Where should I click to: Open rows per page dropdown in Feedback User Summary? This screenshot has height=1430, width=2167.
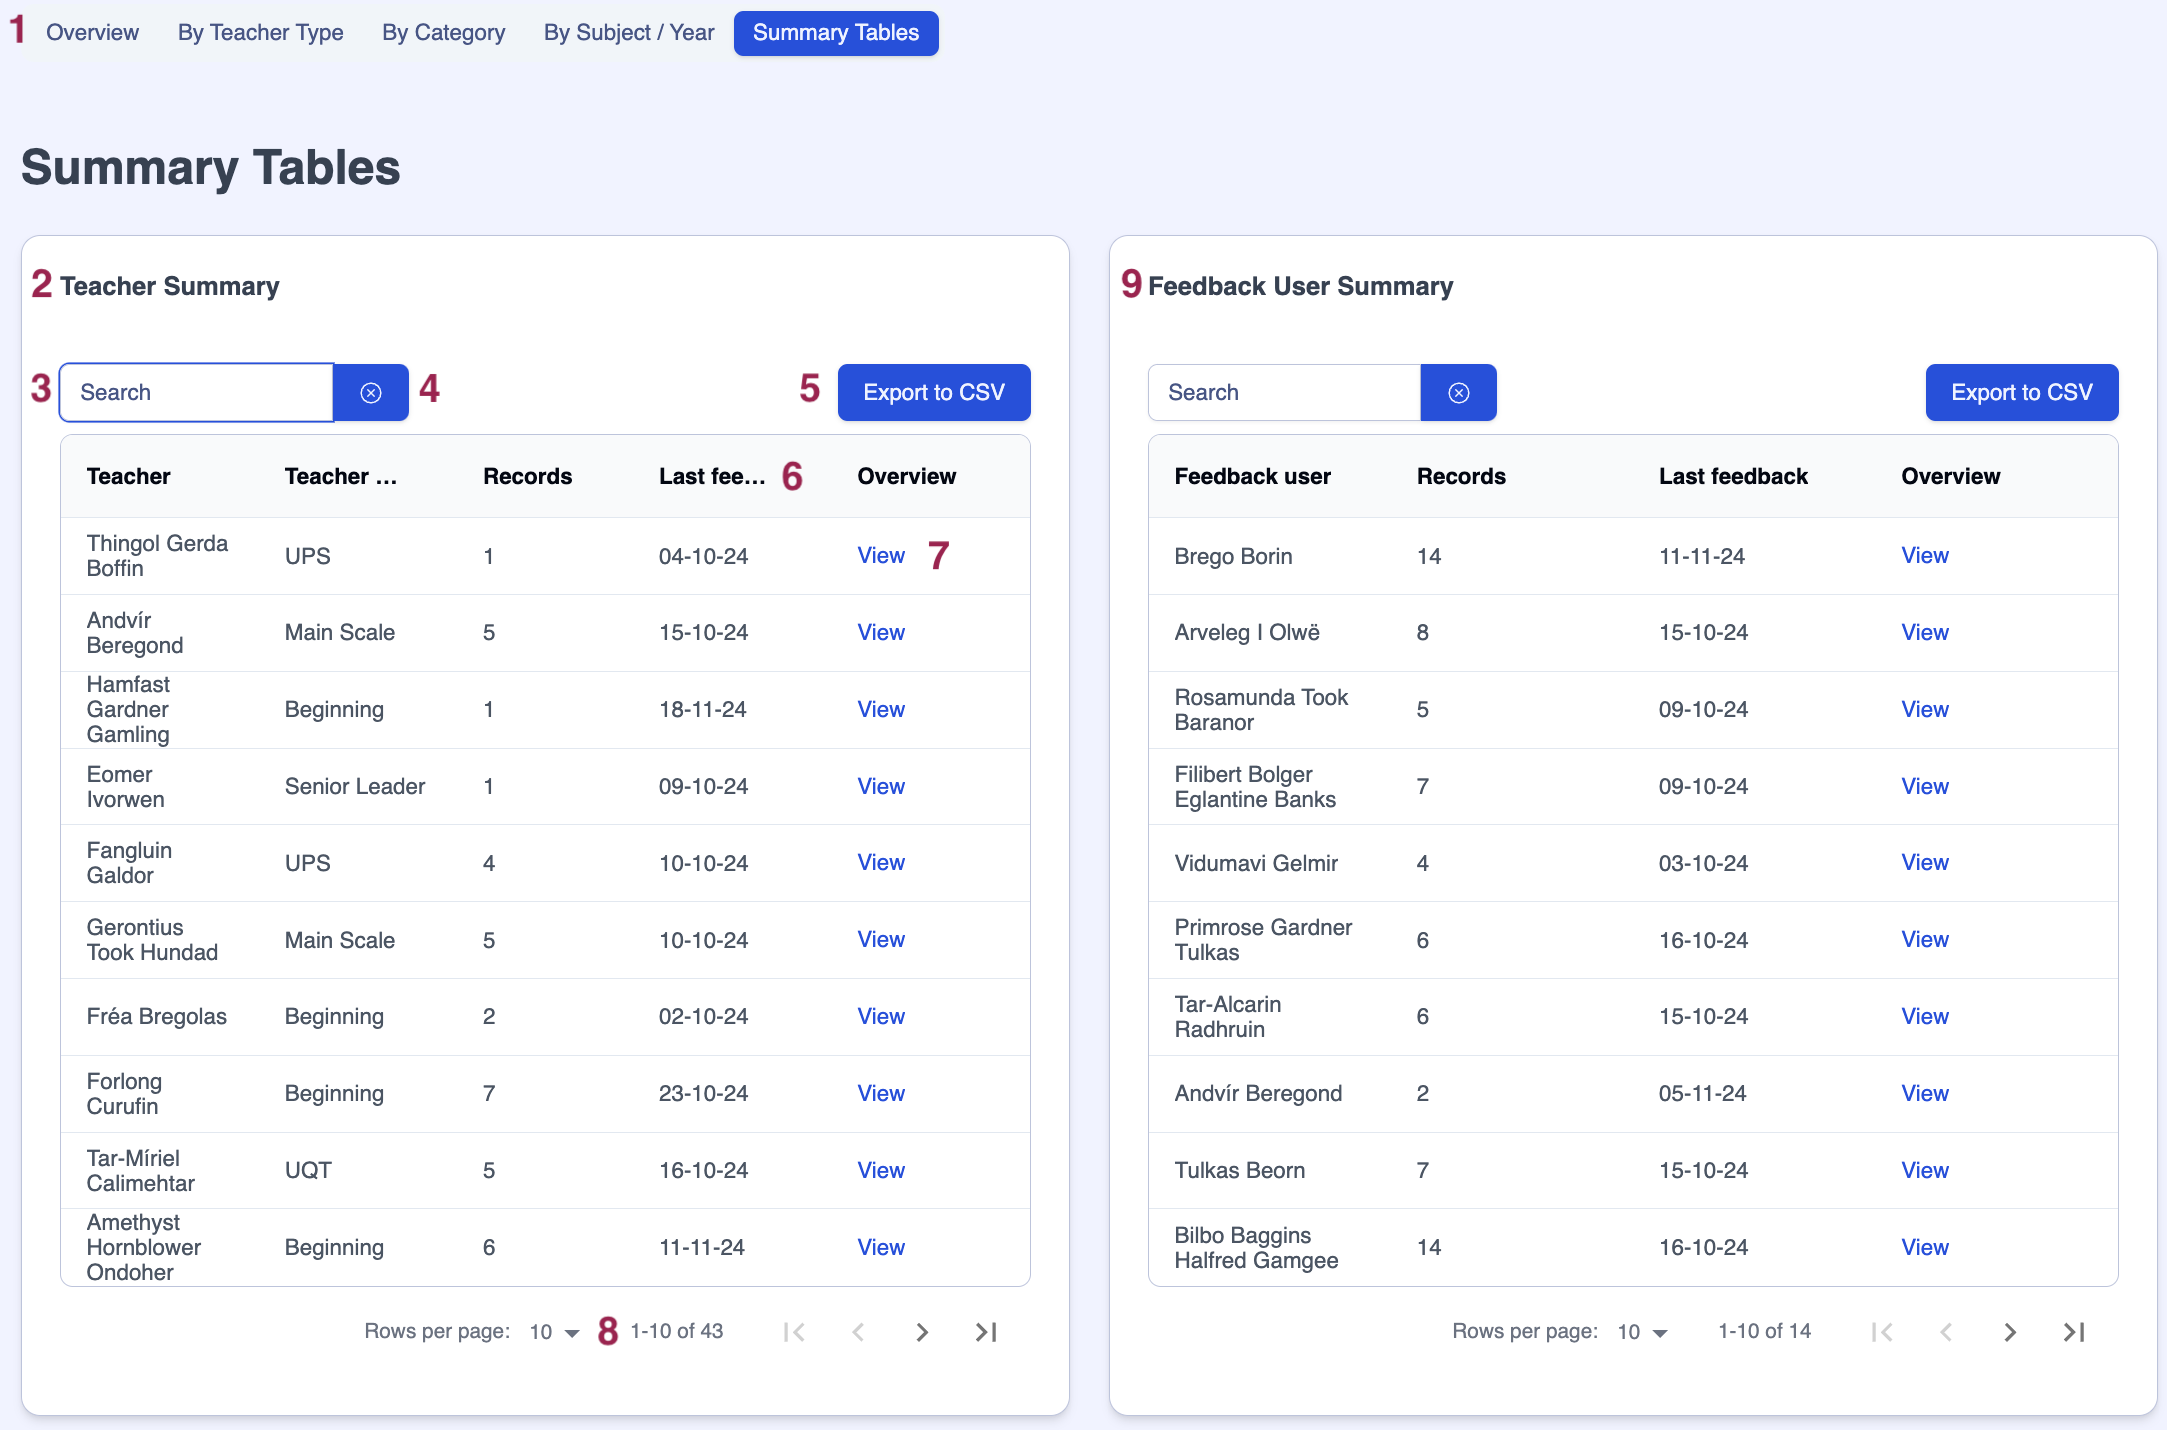(x=1643, y=1332)
